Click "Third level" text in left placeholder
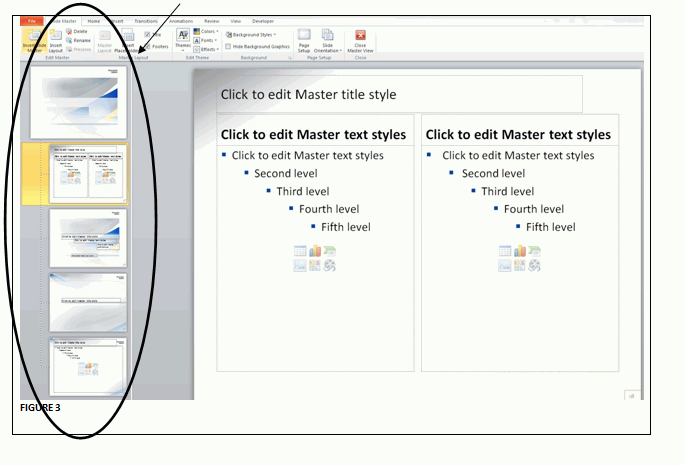 click(303, 191)
